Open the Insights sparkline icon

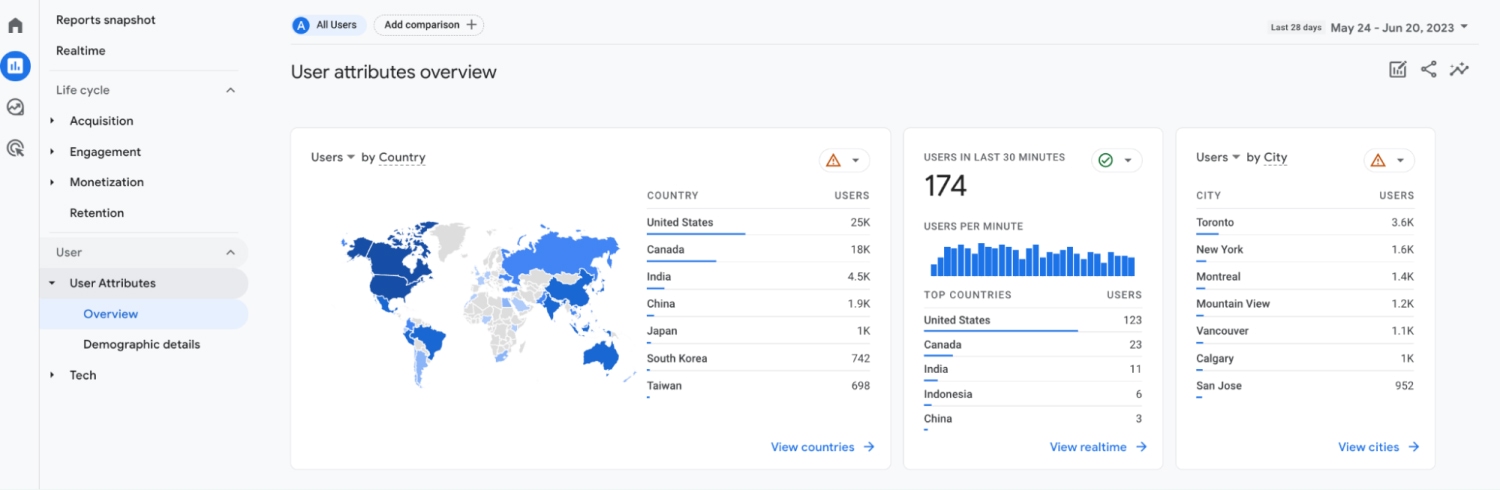[1459, 69]
